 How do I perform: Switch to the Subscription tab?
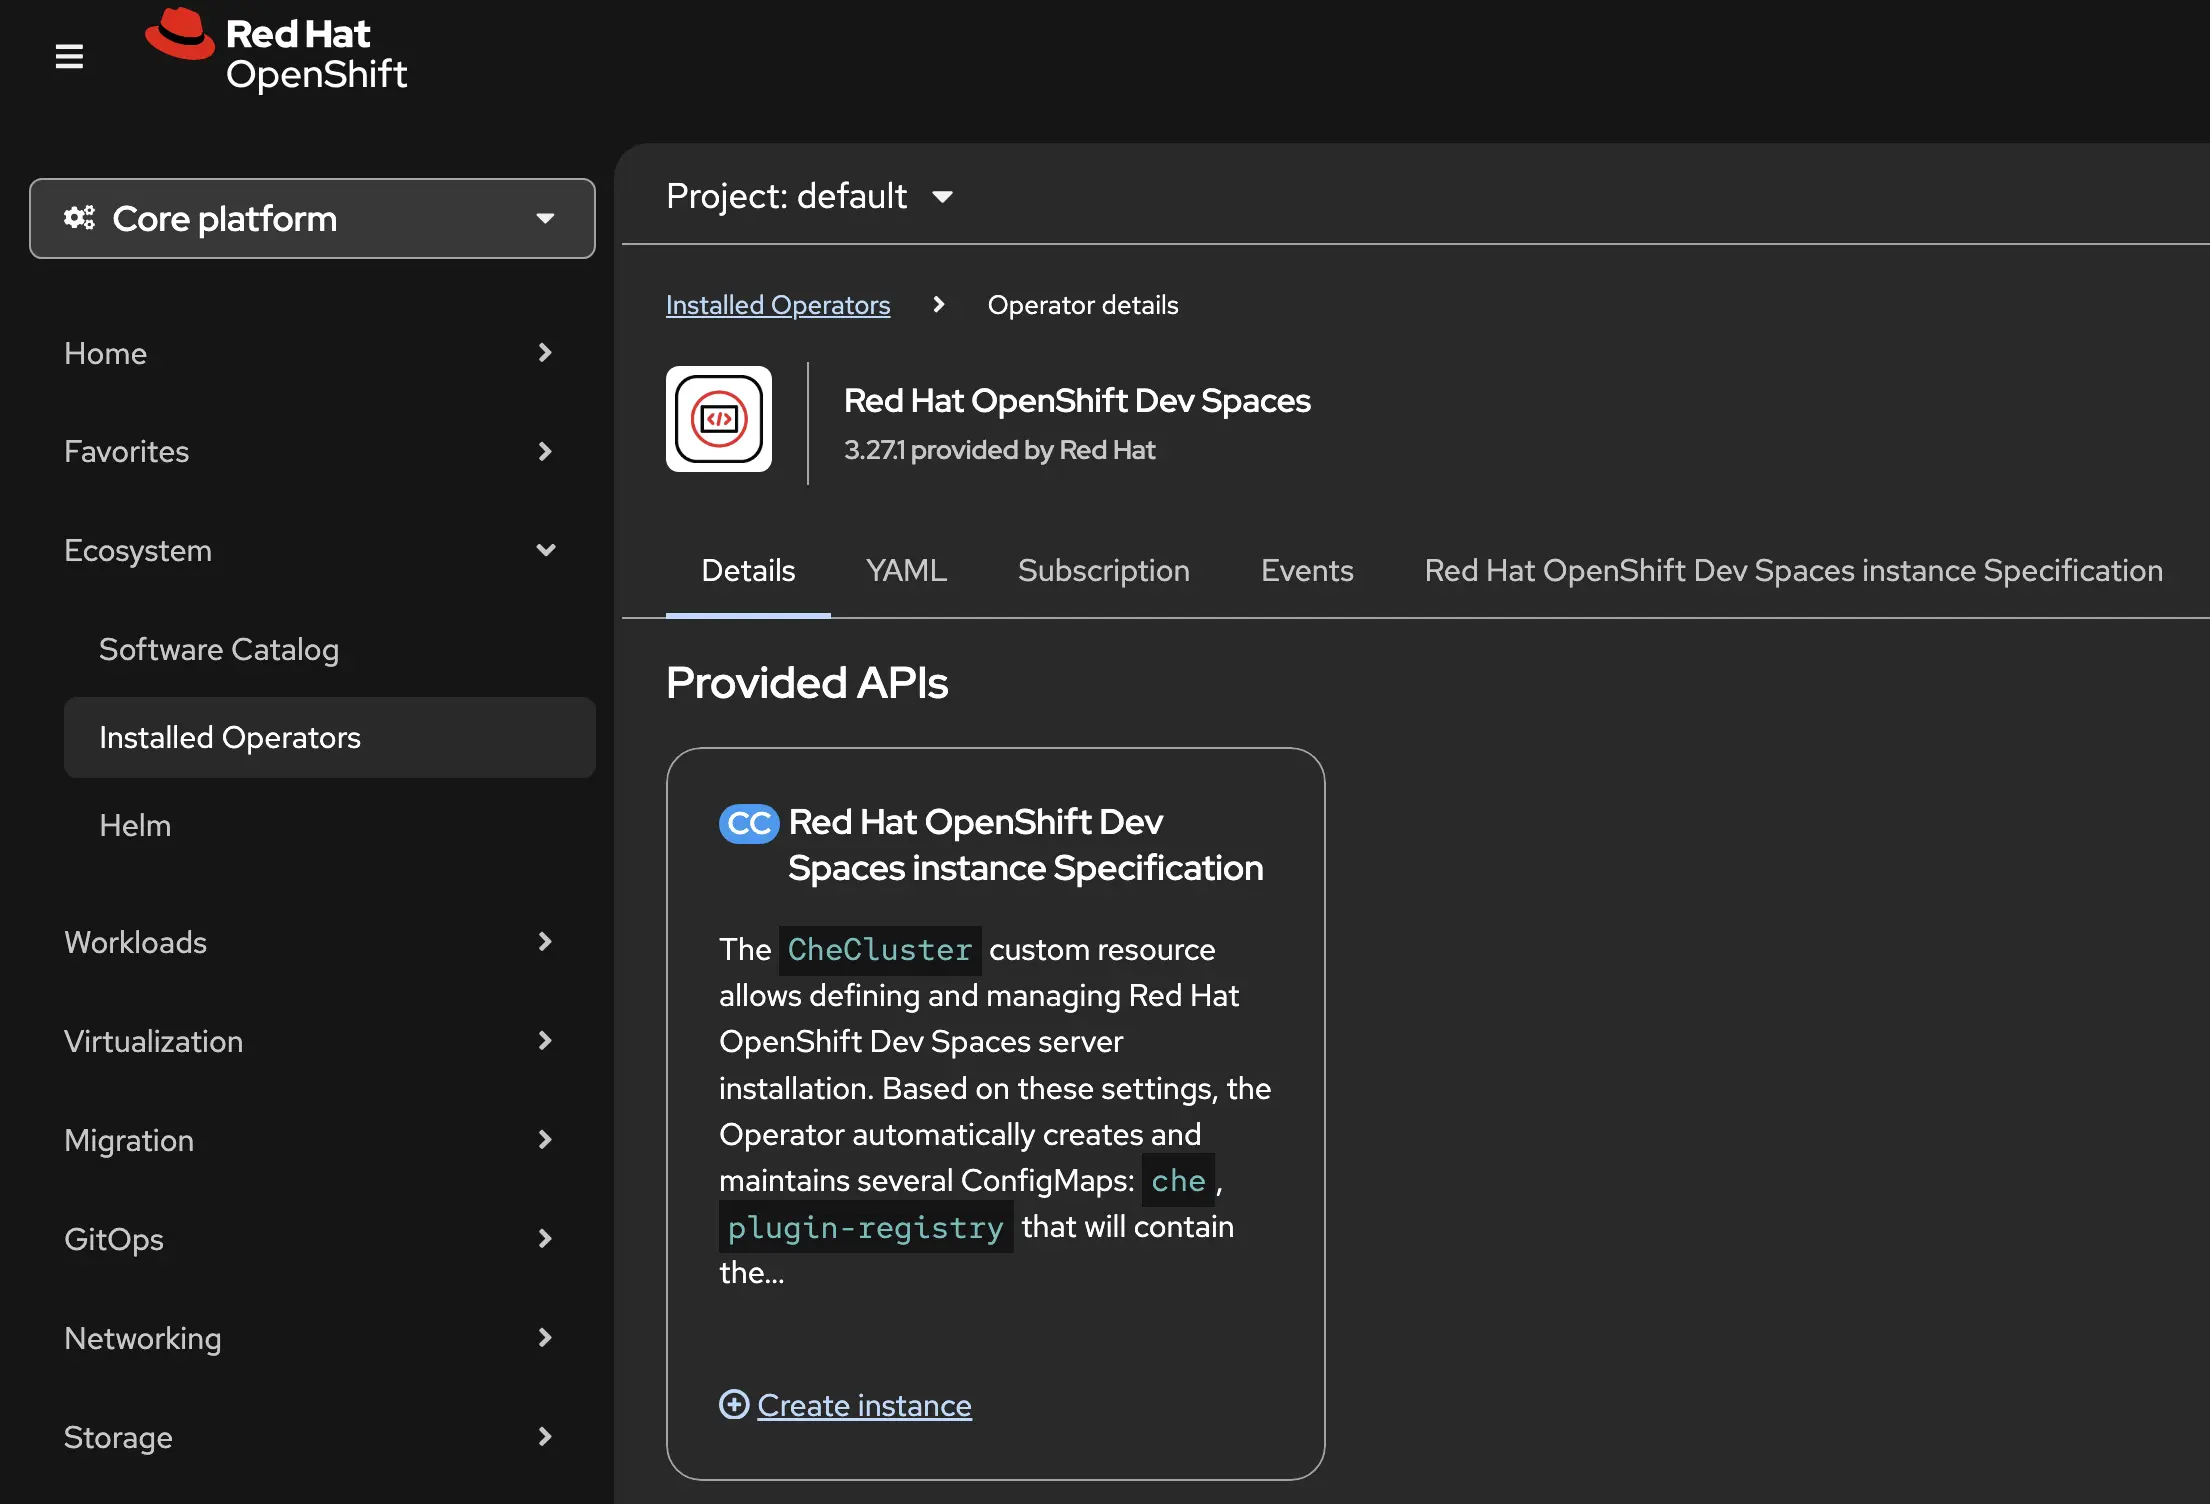1104,571
